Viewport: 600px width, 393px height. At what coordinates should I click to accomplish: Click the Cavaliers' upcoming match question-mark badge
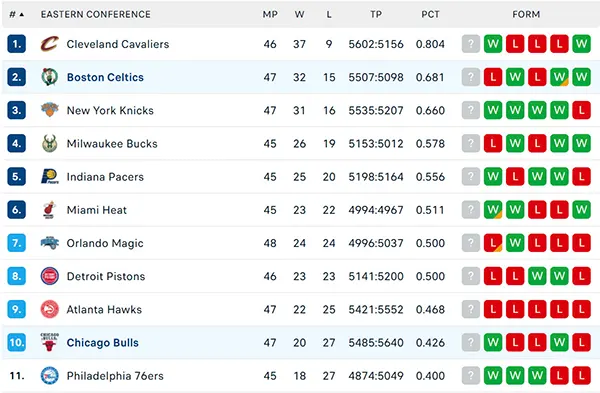click(x=471, y=44)
